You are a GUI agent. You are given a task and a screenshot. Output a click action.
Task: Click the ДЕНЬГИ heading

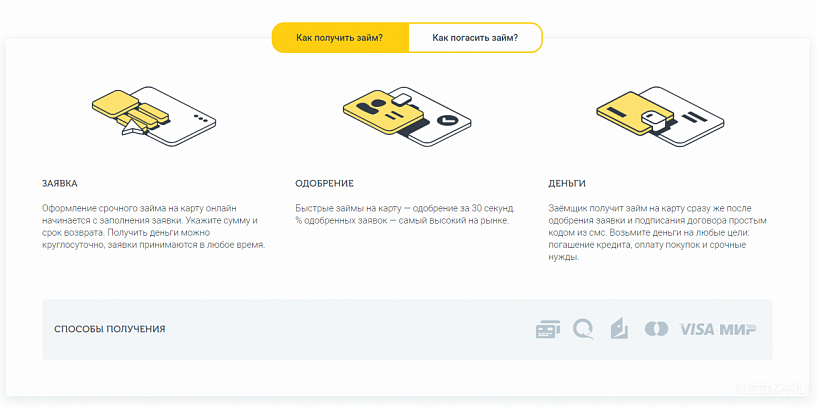coord(567,183)
